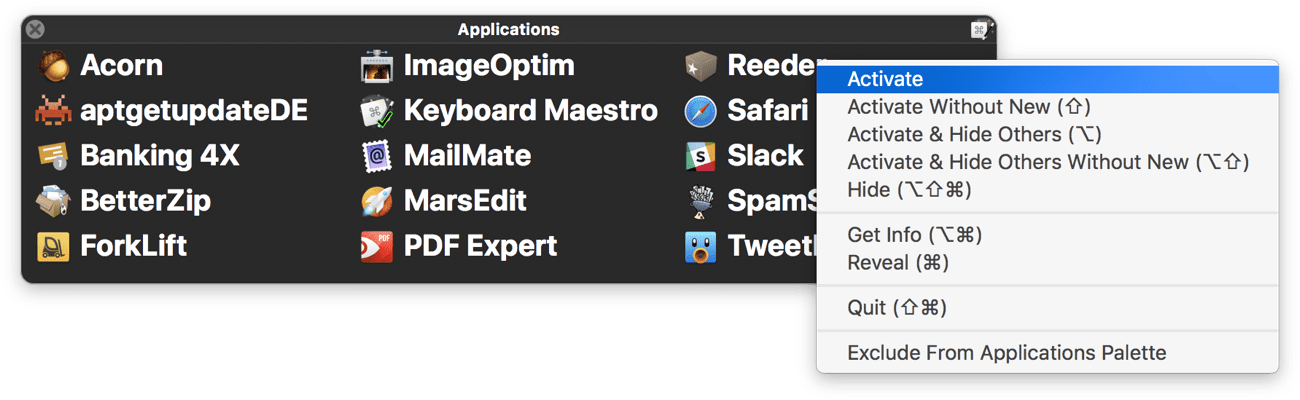Click the BetterZip icon
The height and width of the screenshot is (400, 1300).
(x=53, y=201)
